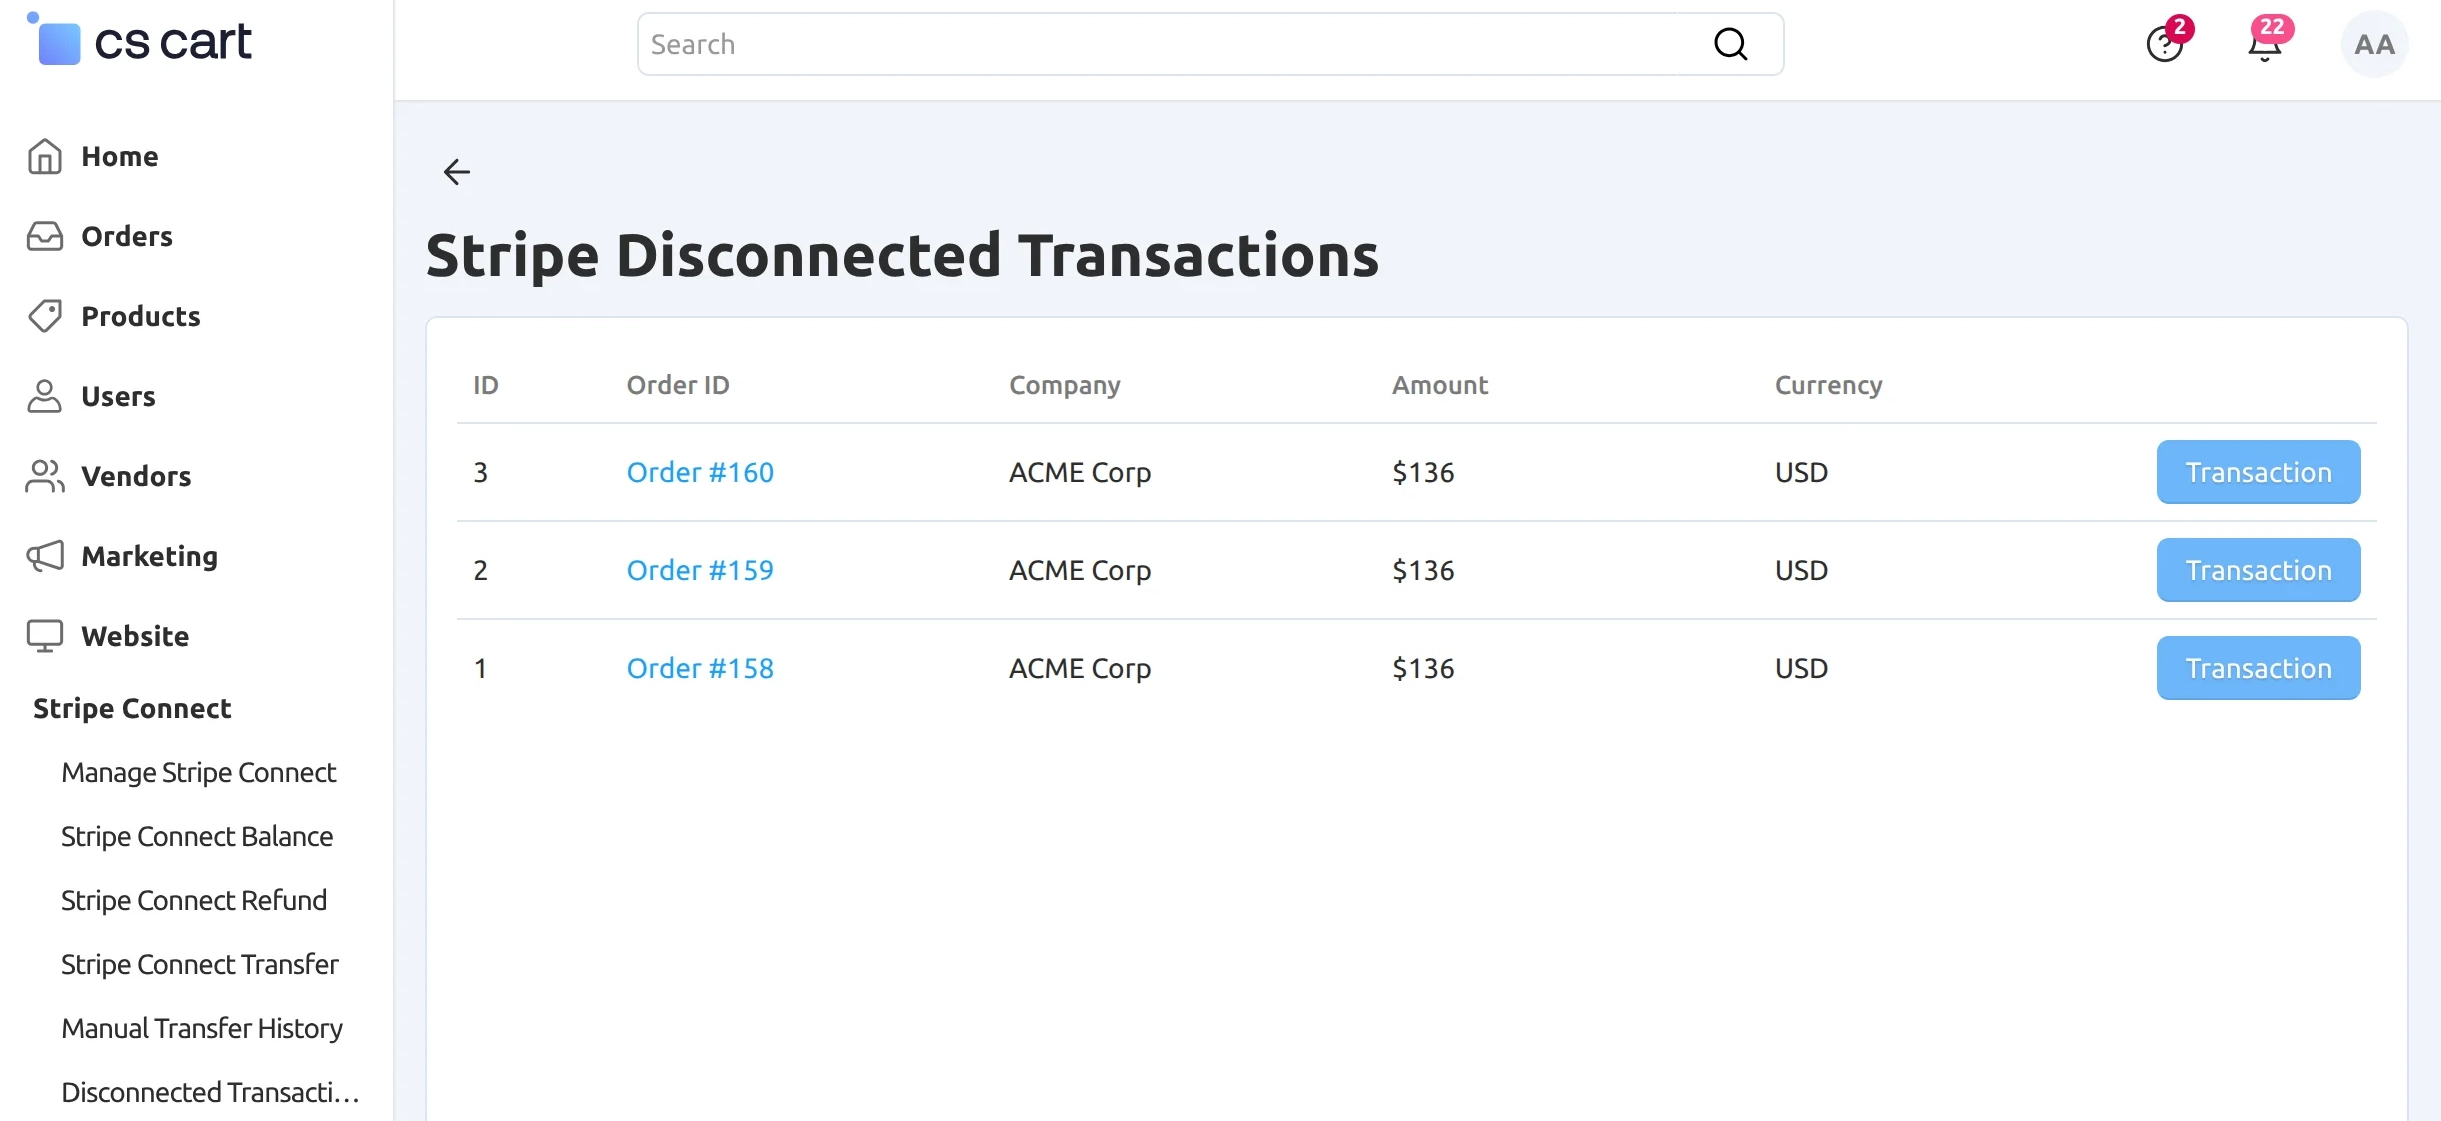Open the Products menu item
The width and height of the screenshot is (2441, 1121).
(141, 316)
